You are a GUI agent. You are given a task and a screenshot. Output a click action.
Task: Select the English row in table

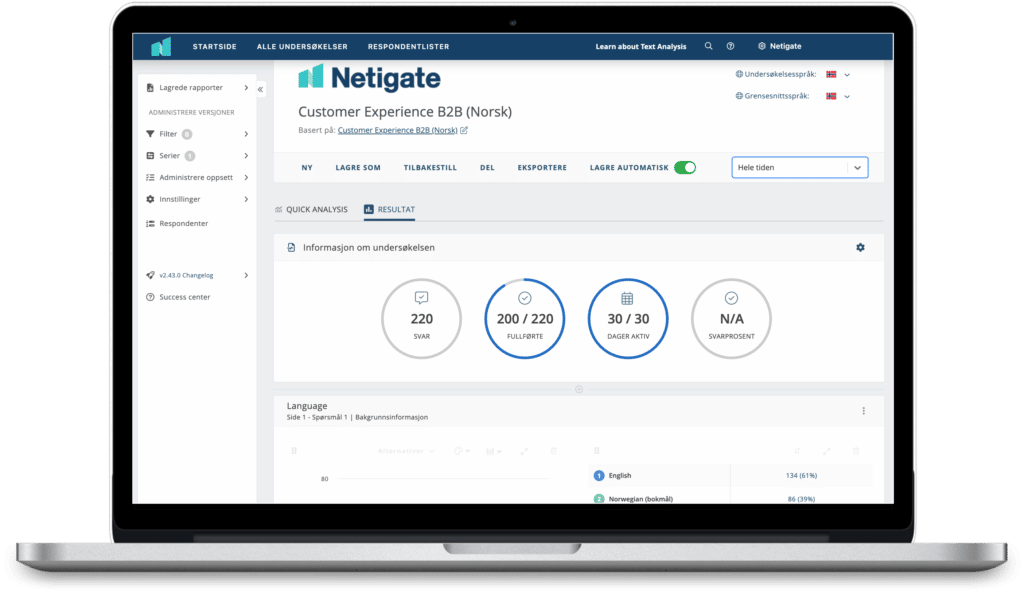pyautogui.click(x=731, y=475)
